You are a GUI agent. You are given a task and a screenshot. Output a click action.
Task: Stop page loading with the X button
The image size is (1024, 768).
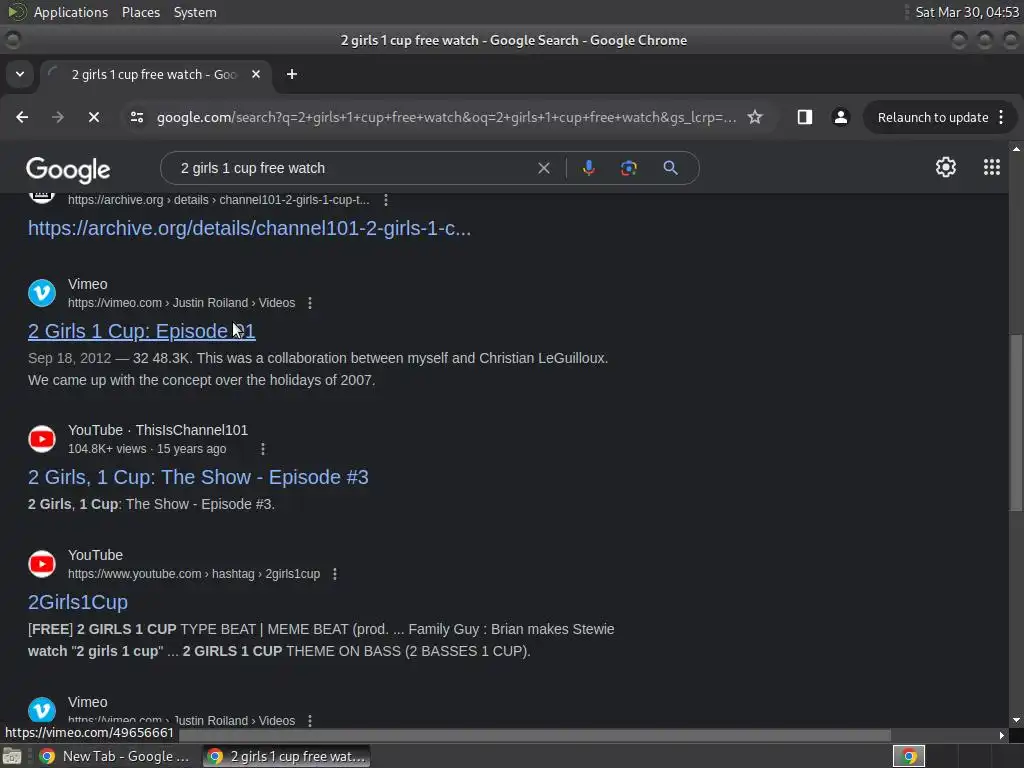pyautogui.click(x=93, y=117)
